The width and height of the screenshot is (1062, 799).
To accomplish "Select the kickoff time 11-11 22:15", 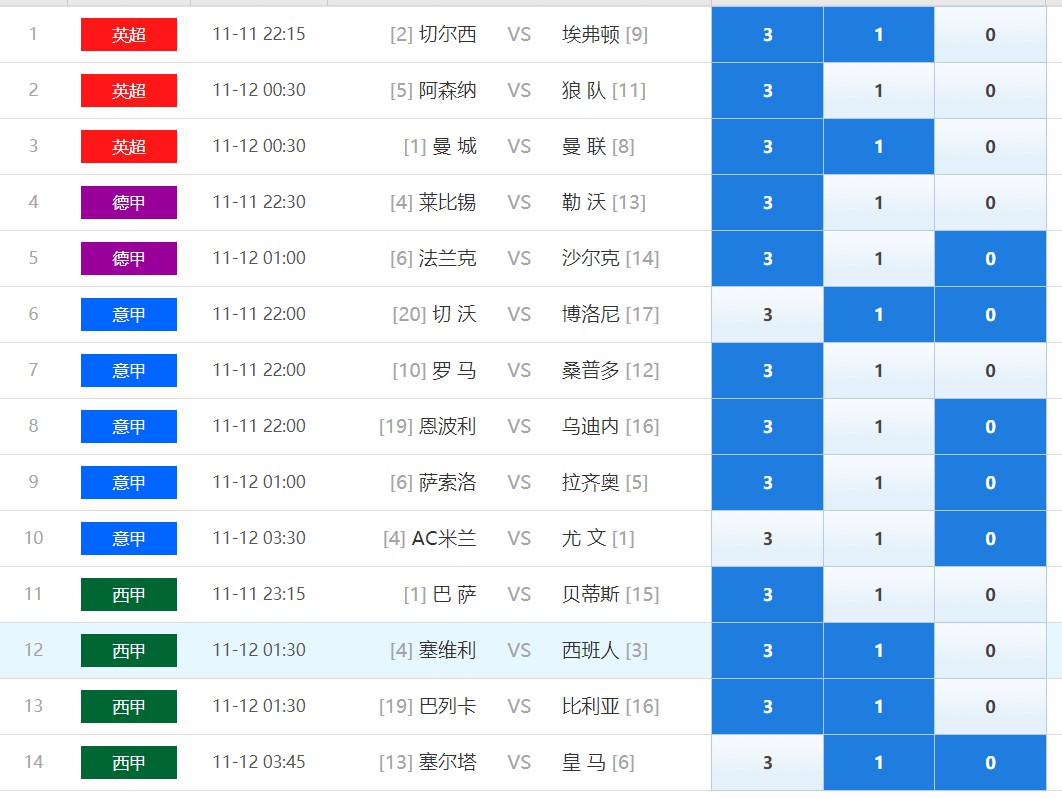I will point(259,34).
